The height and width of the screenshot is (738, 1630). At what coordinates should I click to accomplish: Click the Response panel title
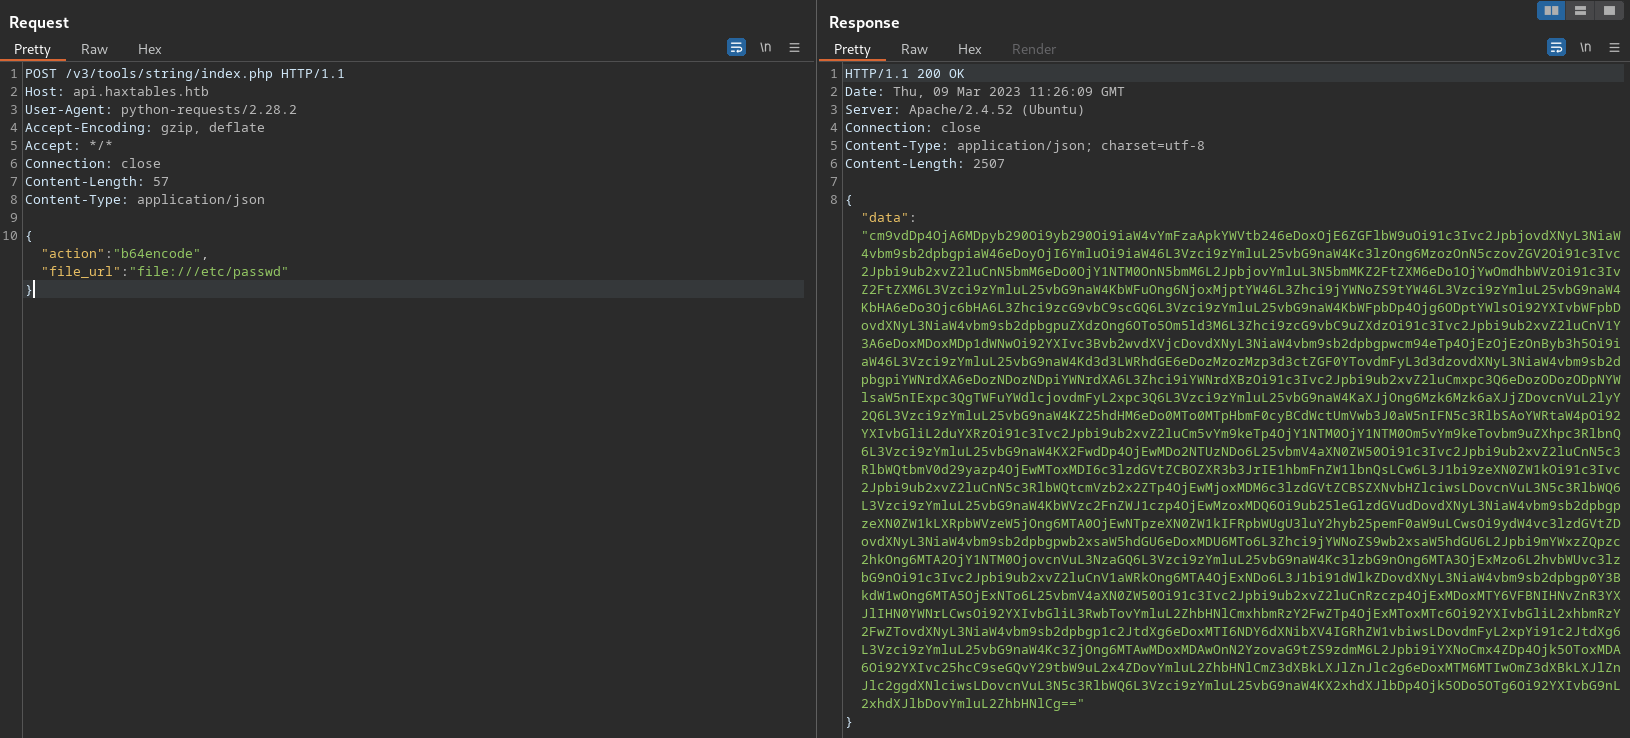(x=864, y=22)
